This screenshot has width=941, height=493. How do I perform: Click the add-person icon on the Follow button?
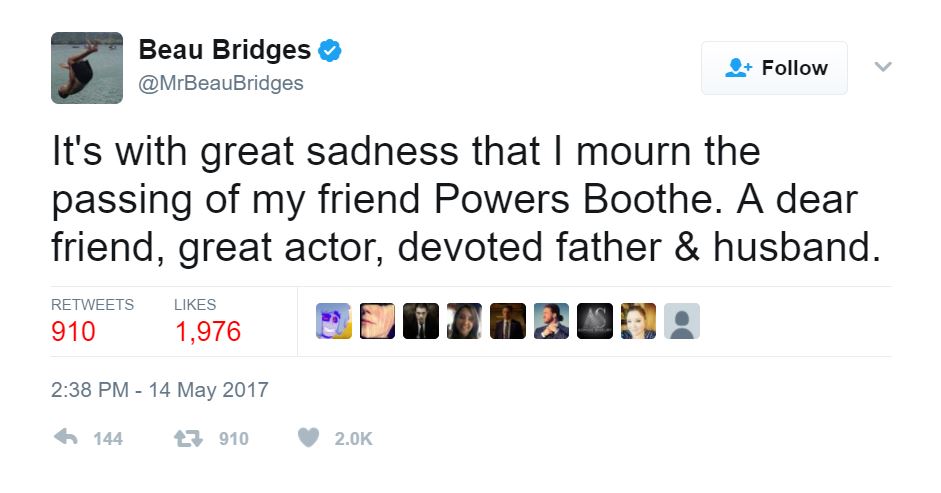(740, 68)
